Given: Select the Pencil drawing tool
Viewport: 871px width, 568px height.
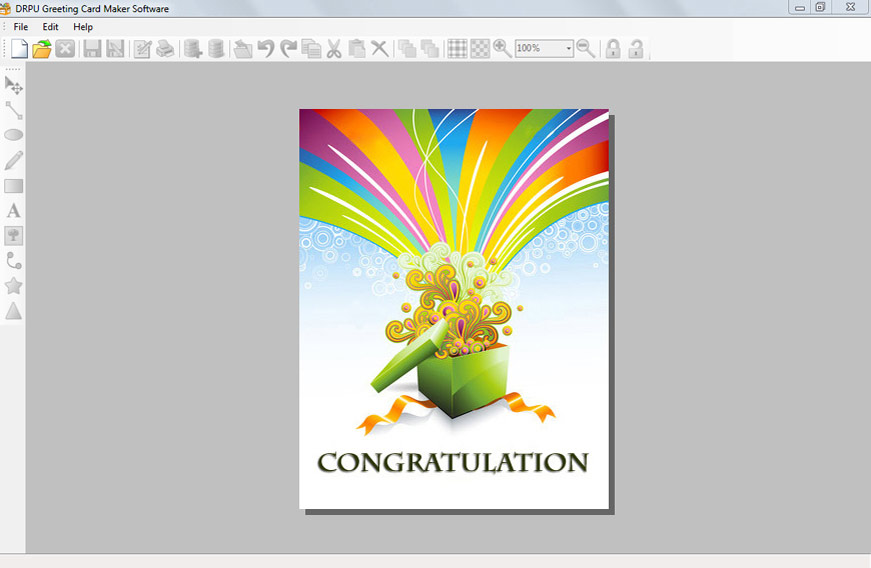Looking at the screenshot, I should (13, 160).
